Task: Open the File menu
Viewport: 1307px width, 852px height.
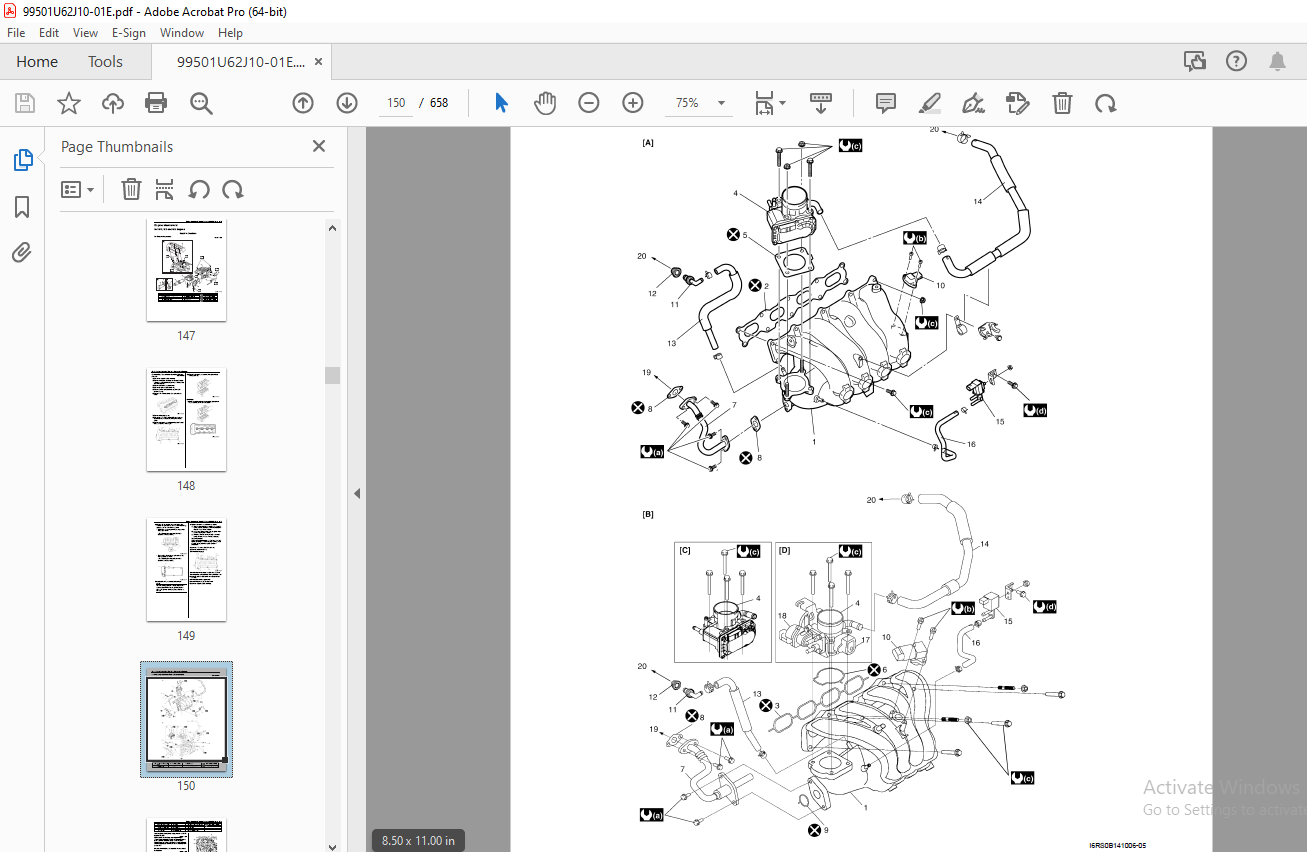Action: 16,33
